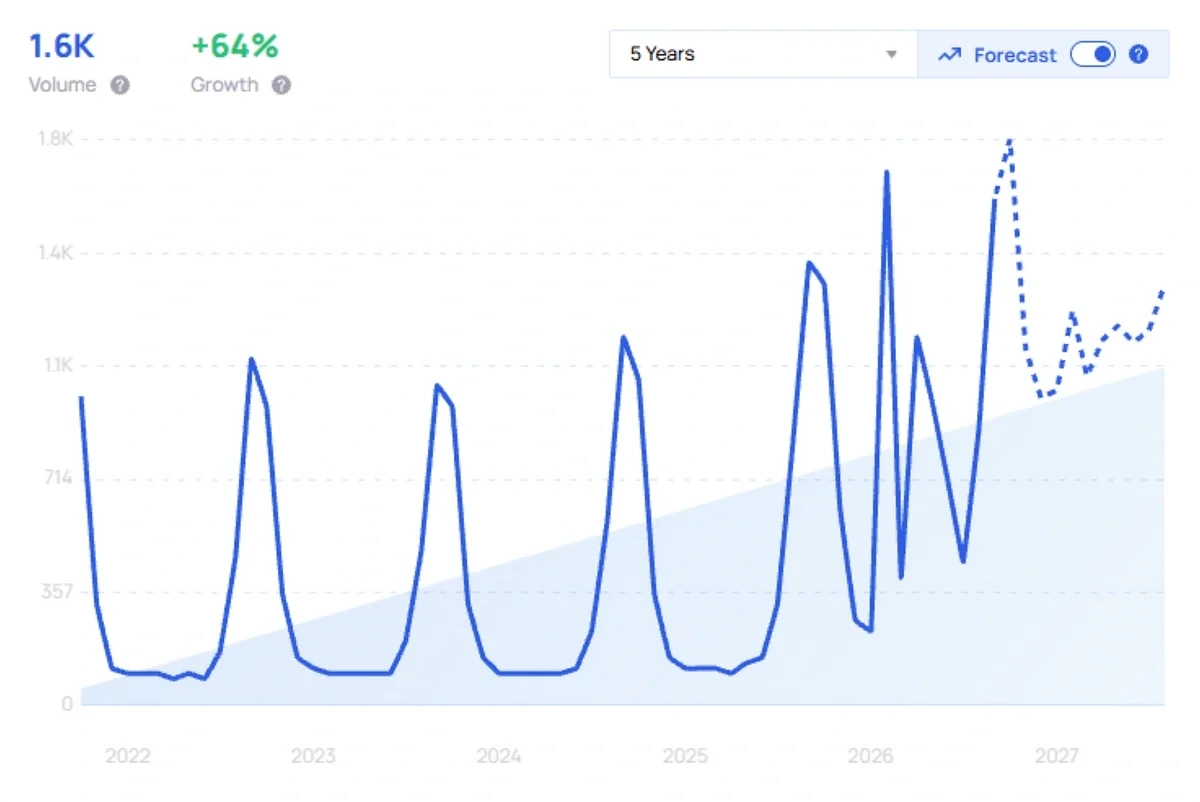The image size is (1200, 802).
Task: Click the 2025 x-axis label
Action: pos(686,757)
